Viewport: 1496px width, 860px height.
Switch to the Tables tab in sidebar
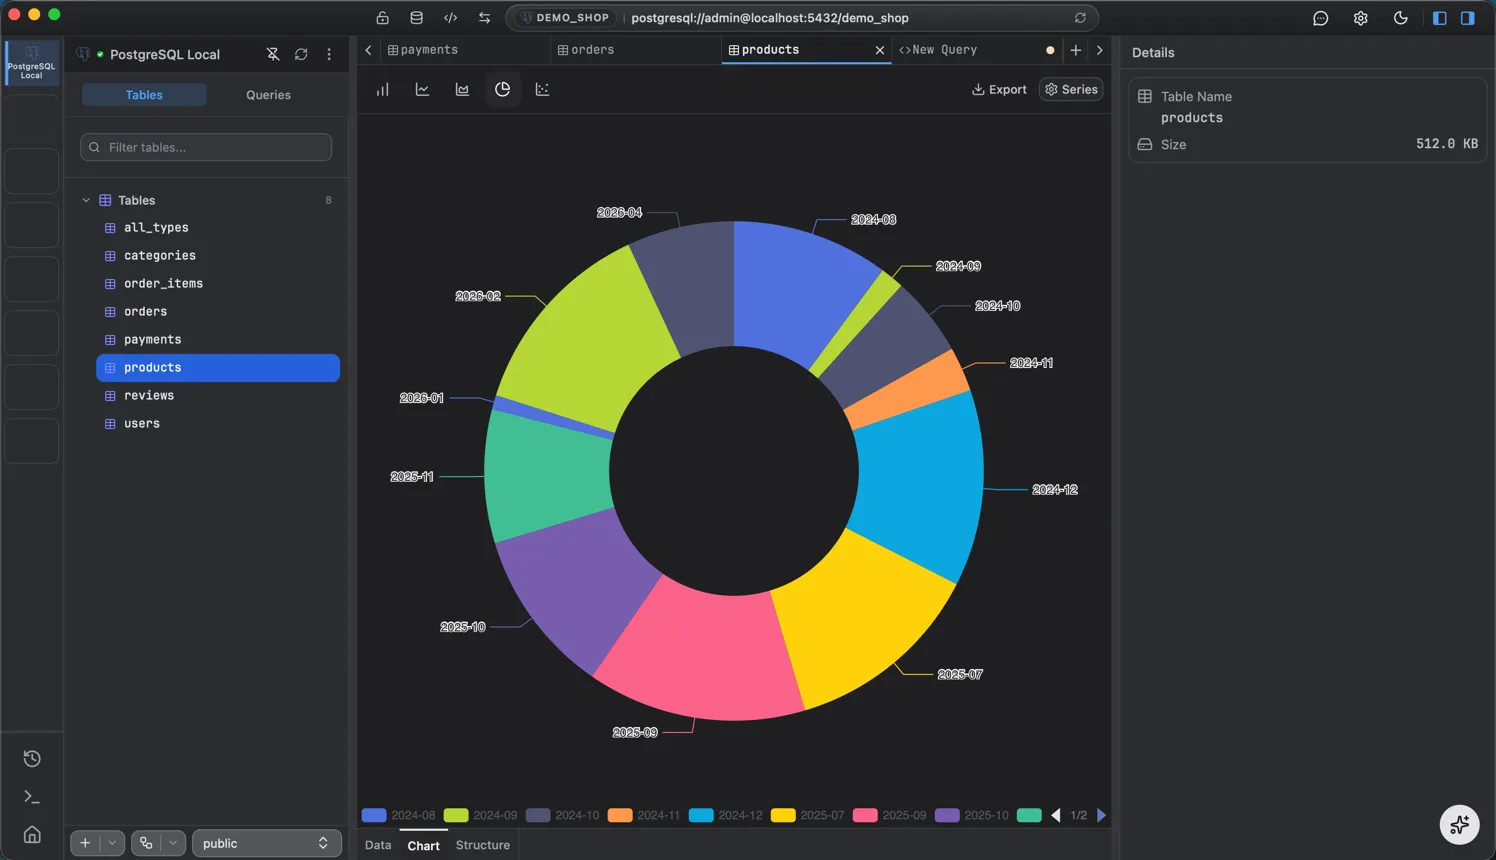click(x=144, y=95)
